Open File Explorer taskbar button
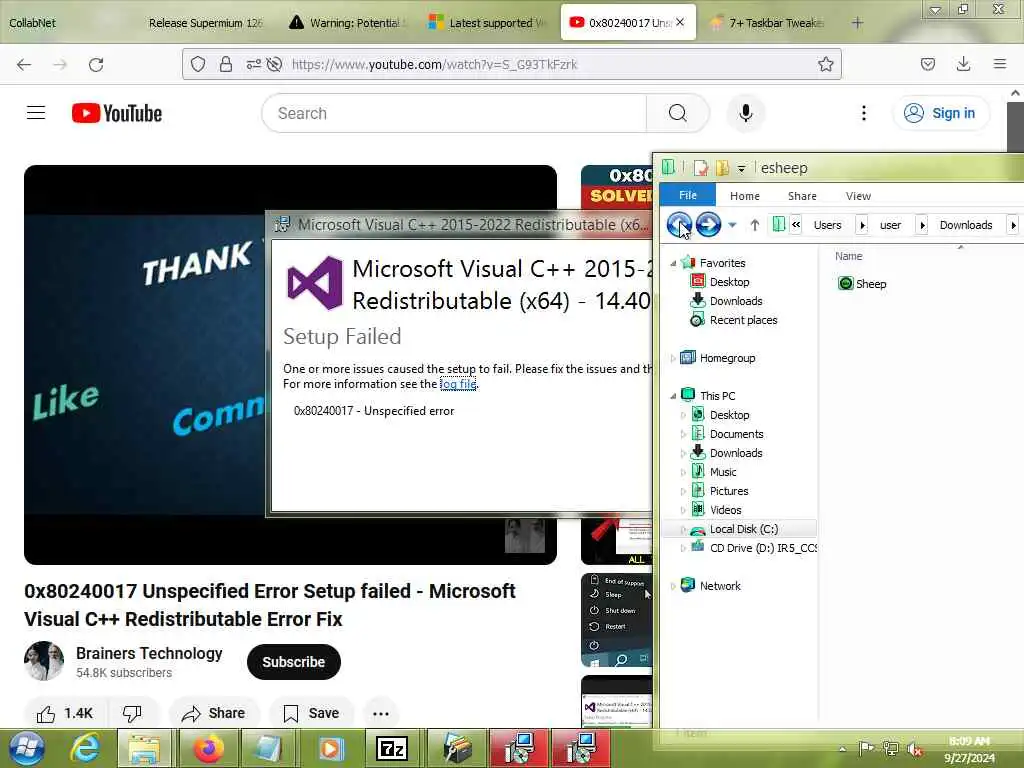The height and width of the screenshot is (768, 1024). [144, 748]
